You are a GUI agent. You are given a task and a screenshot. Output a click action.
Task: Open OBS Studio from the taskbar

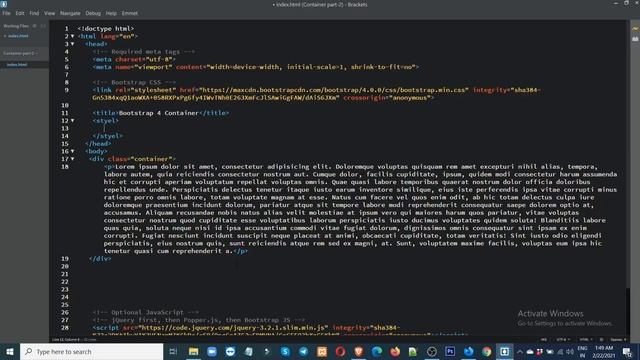coord(431,351)
